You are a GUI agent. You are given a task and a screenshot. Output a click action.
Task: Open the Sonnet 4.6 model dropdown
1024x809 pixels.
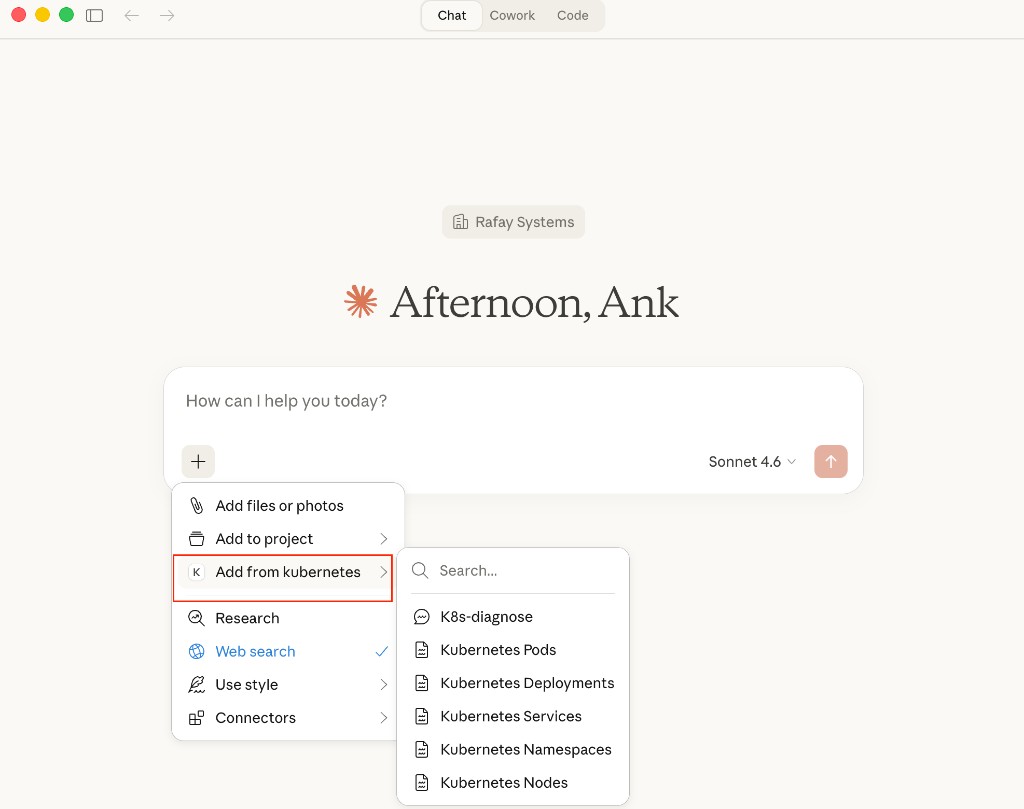pos(752,461)
